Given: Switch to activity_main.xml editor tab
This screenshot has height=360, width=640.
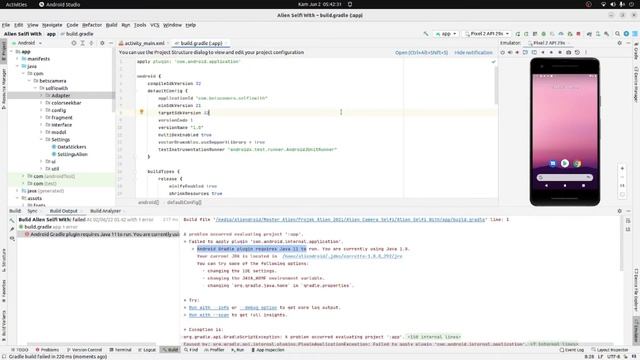Looking at the screenshot, I should click(144, 43).
